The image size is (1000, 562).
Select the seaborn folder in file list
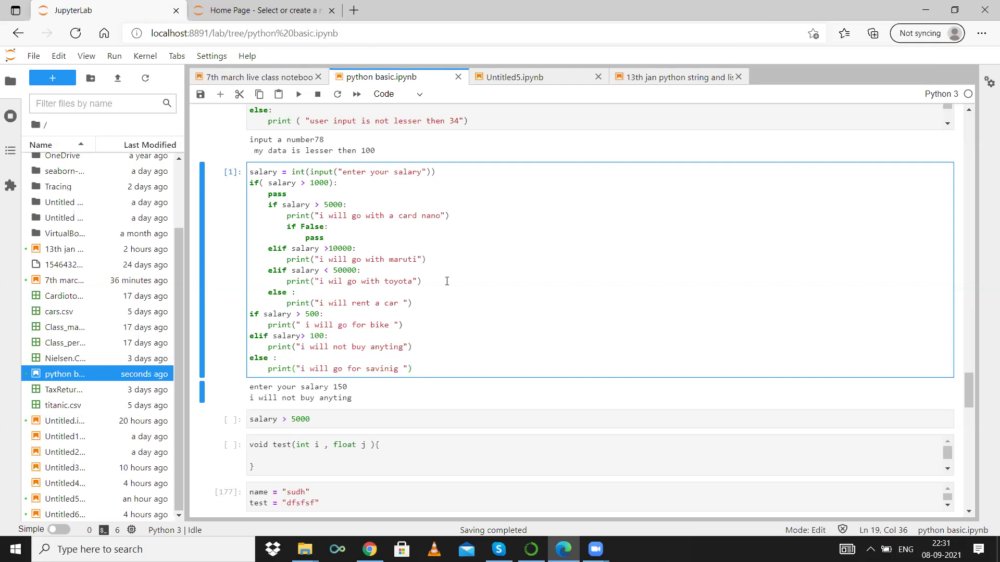tap(99, 171)
